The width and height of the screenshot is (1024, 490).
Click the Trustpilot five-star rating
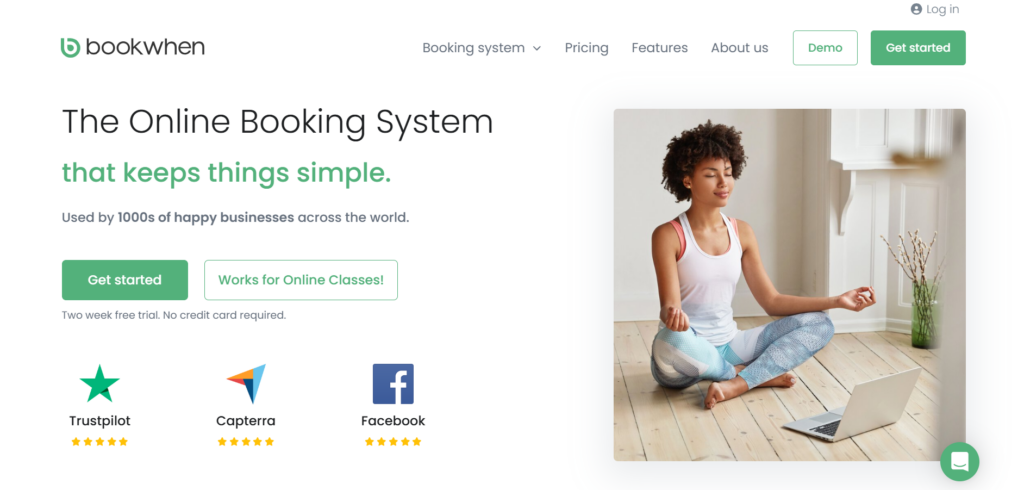(x=99, y=441)
